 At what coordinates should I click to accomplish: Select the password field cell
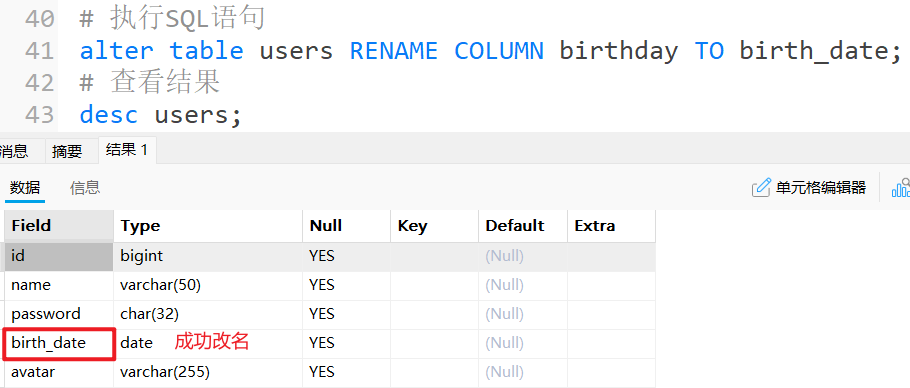pos(59,314)
